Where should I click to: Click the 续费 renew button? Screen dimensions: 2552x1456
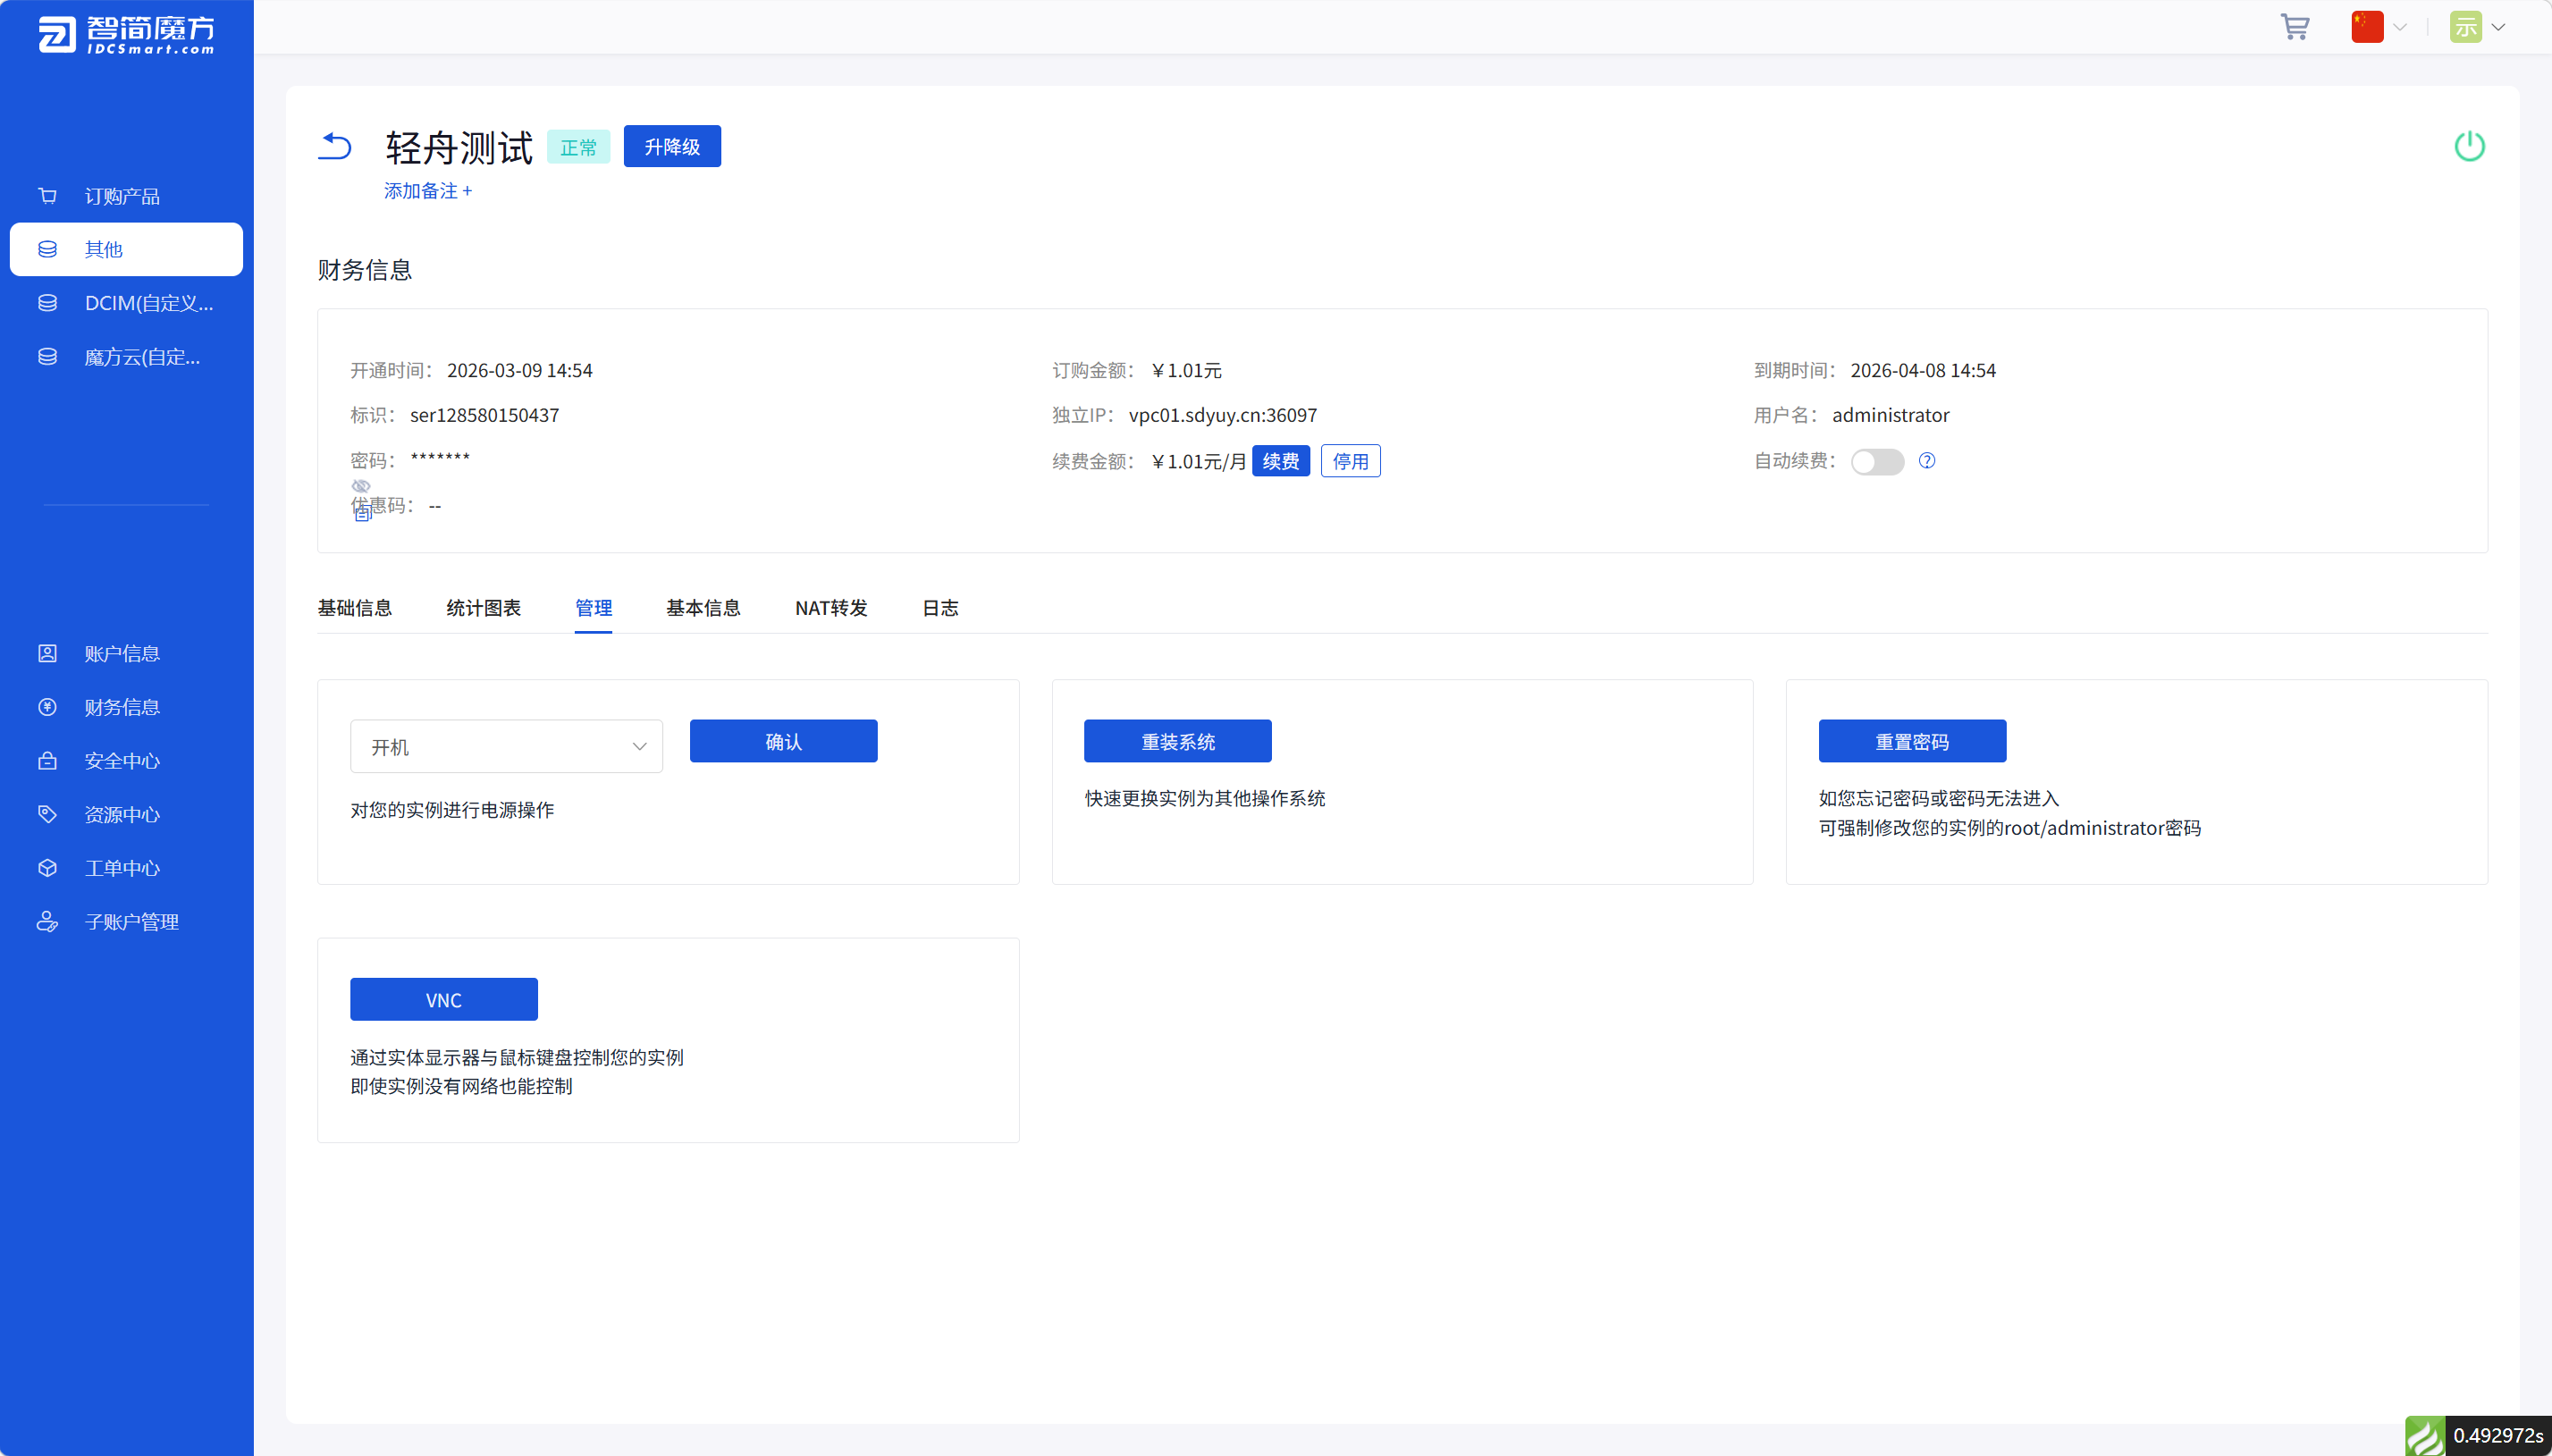pyautogui.click(x=1280, y=461)
